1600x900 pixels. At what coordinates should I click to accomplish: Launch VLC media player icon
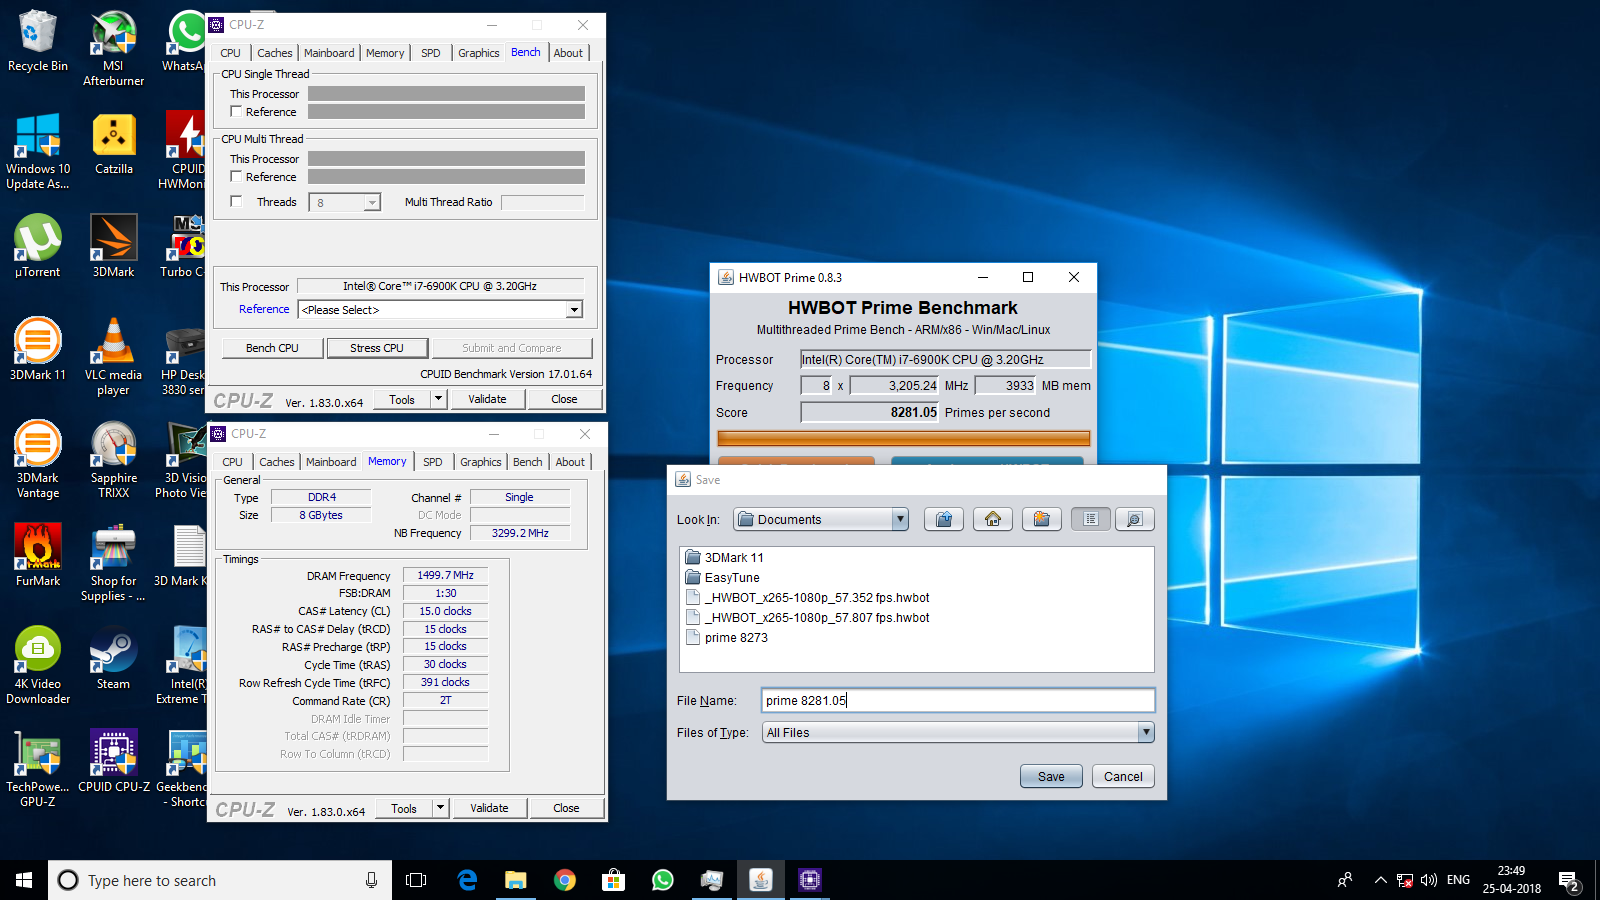(113, 357)
